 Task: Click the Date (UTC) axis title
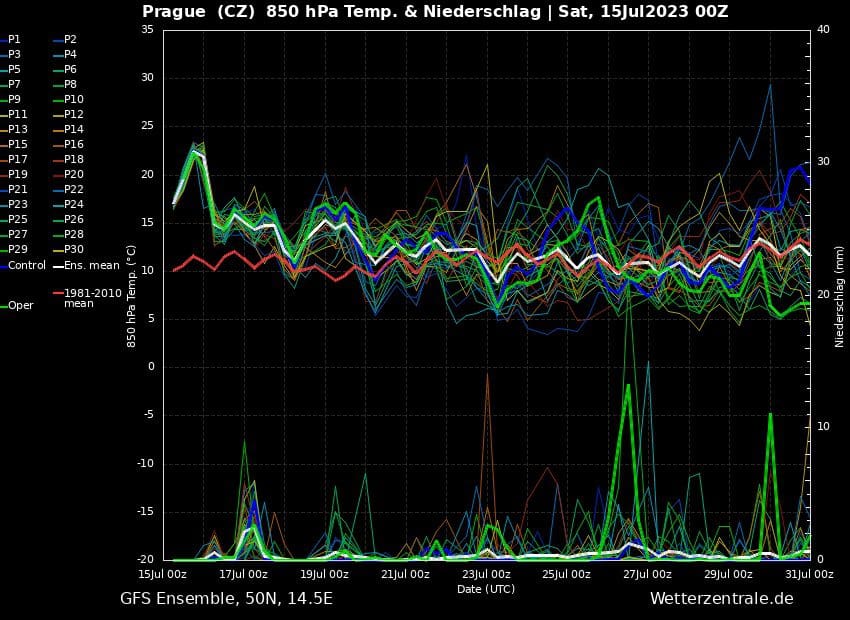[486, 589]
